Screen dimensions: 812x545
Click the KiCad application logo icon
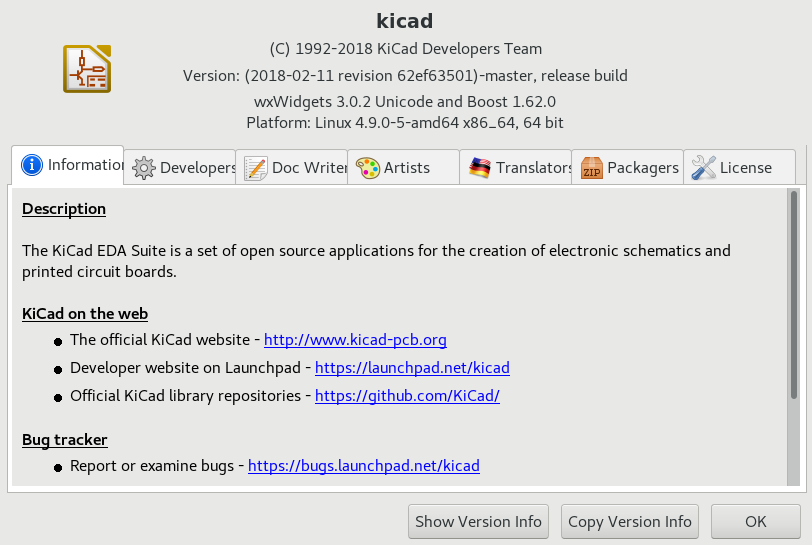click(x=86, y=69)
